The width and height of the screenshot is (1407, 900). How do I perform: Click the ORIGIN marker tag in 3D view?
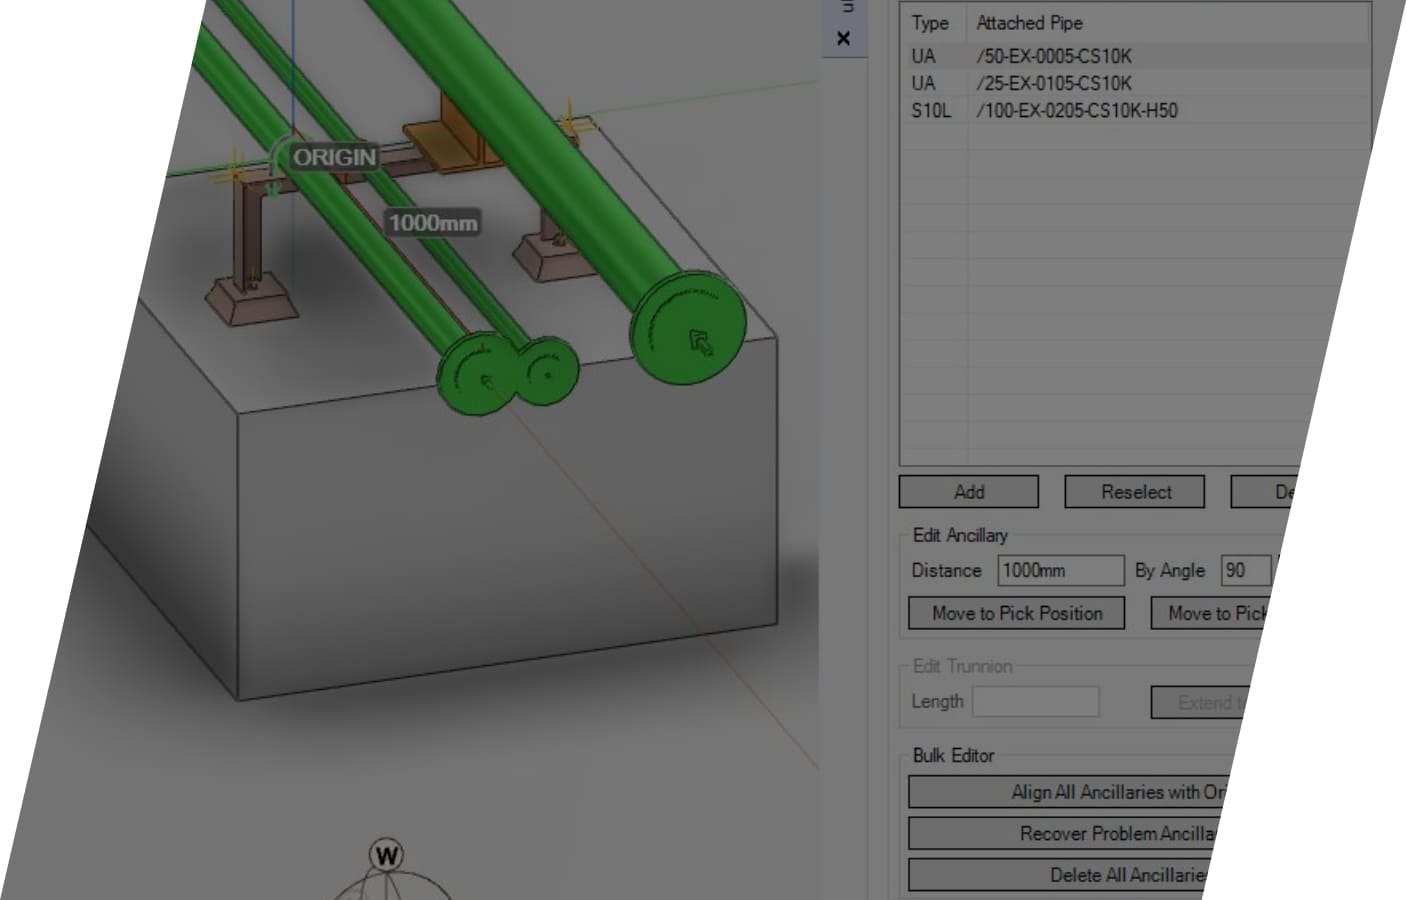334,157
